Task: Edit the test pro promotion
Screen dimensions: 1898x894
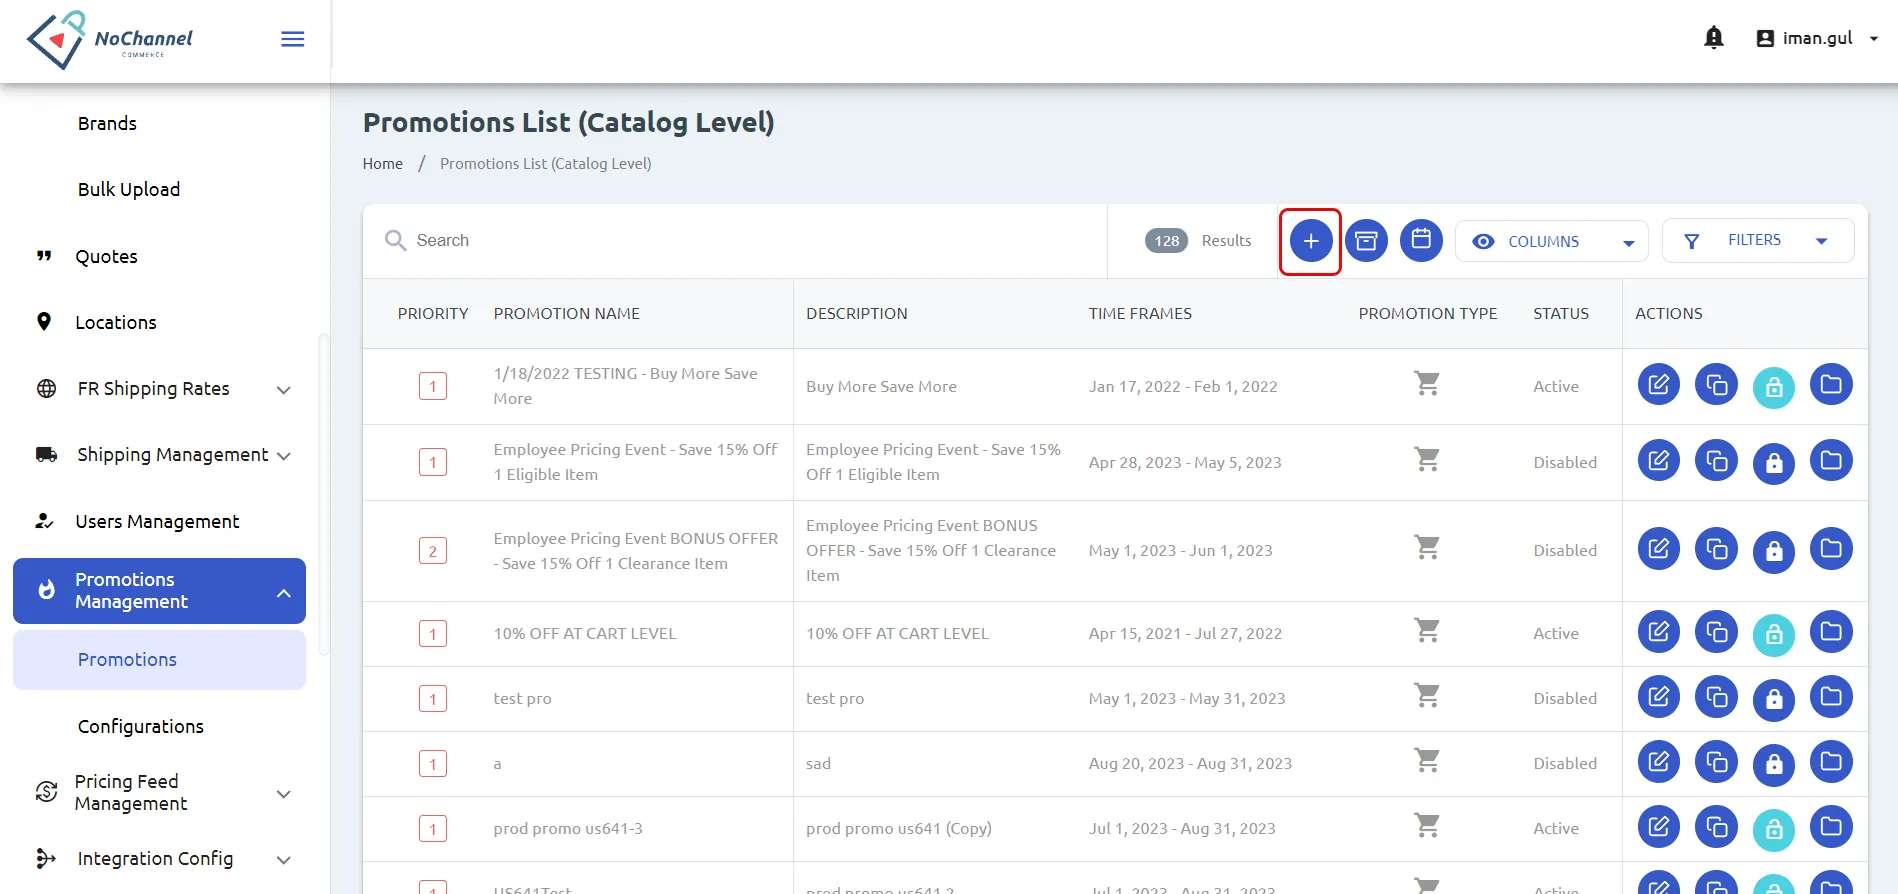Action: (x=1659, y=697)
